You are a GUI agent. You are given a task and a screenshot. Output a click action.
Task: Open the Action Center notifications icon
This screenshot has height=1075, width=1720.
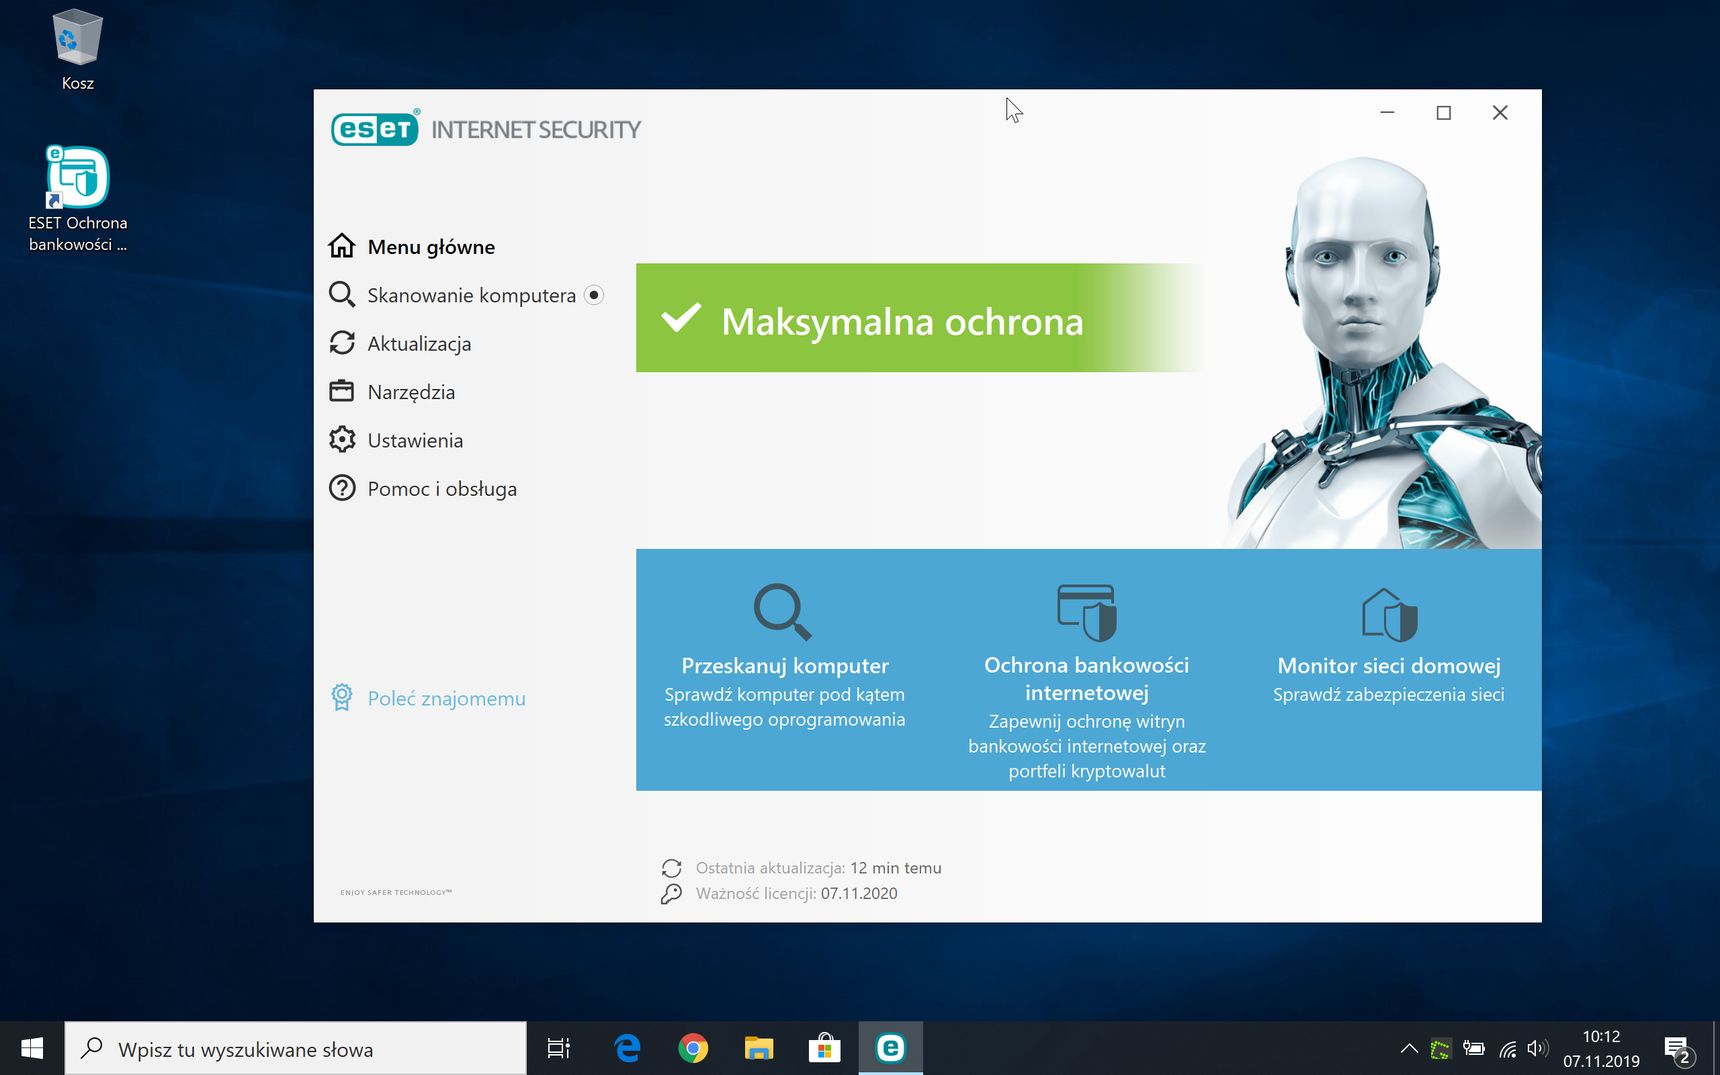(x=1678, y=1049)
